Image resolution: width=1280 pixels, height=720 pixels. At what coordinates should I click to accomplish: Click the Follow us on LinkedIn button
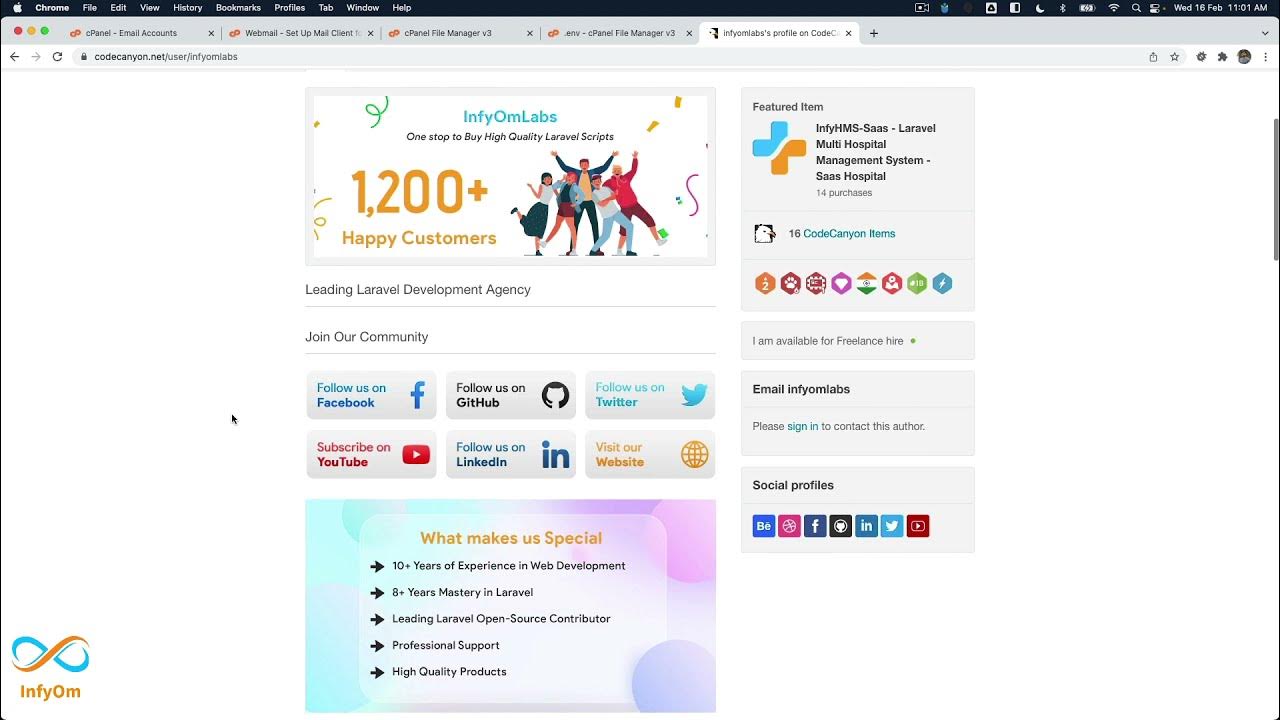click(511, 455)
